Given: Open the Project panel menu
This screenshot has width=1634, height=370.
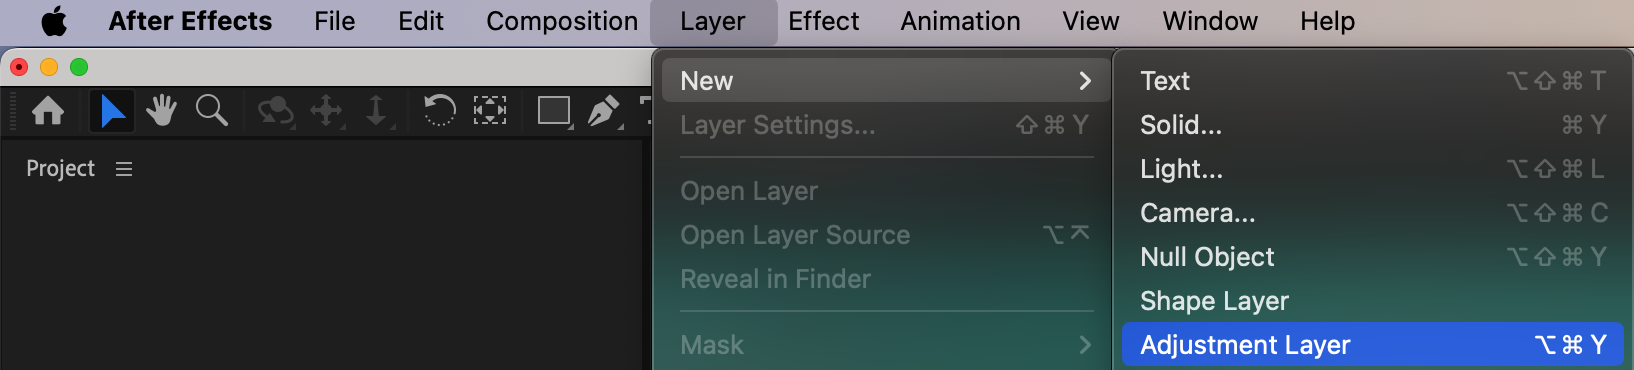Looking at the screenshot, I should coord(124,169).
